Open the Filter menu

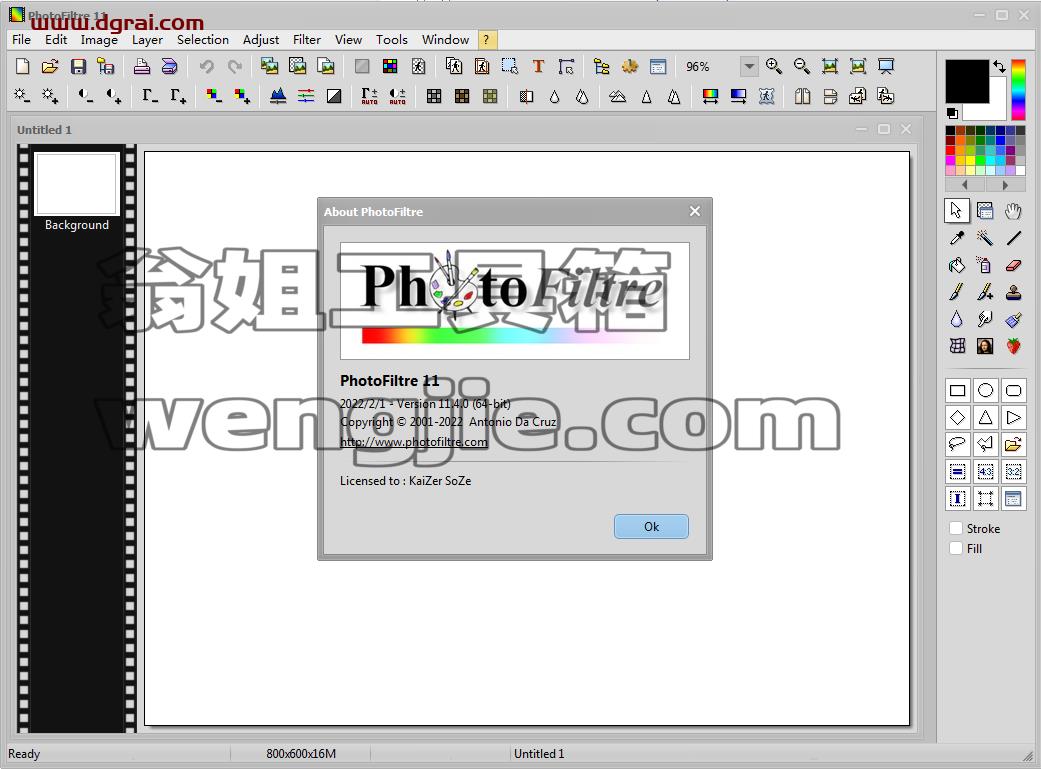(307, 40)
